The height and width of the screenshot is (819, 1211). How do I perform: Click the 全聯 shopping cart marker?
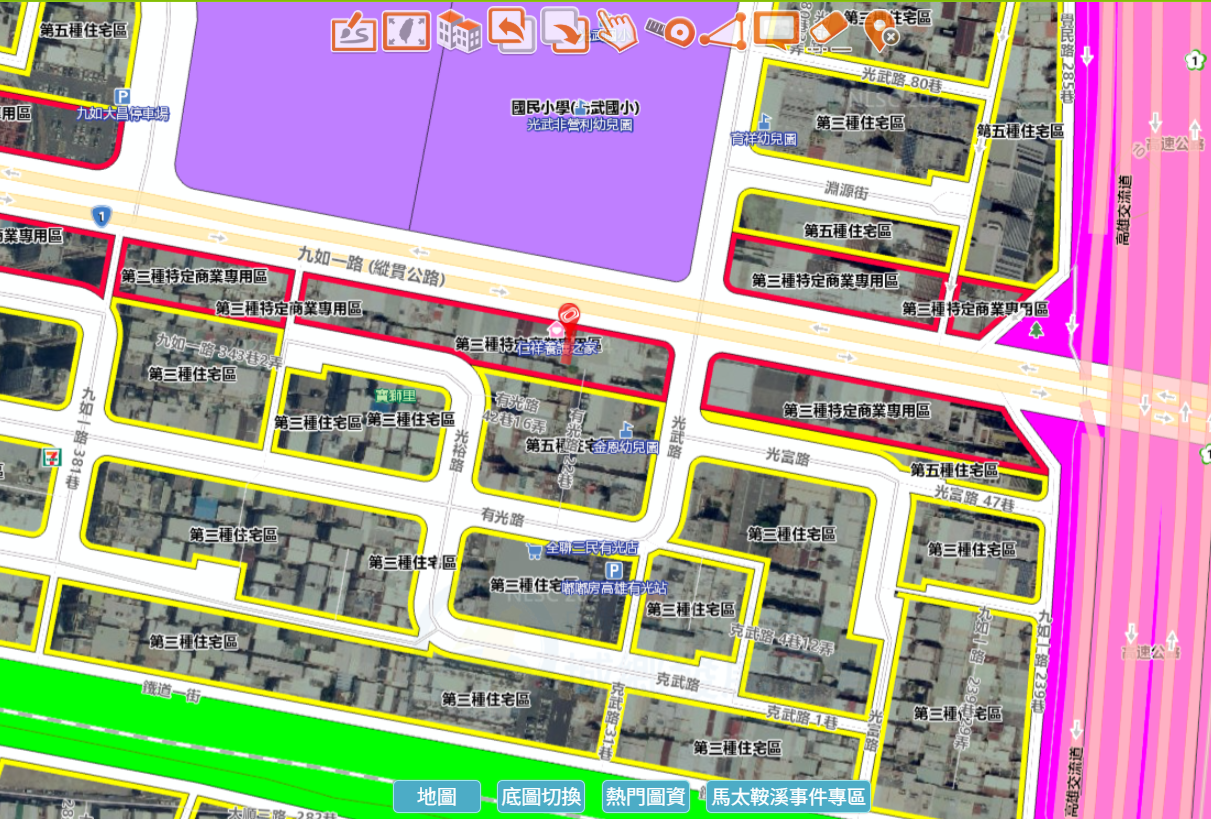tap(535, 549)
